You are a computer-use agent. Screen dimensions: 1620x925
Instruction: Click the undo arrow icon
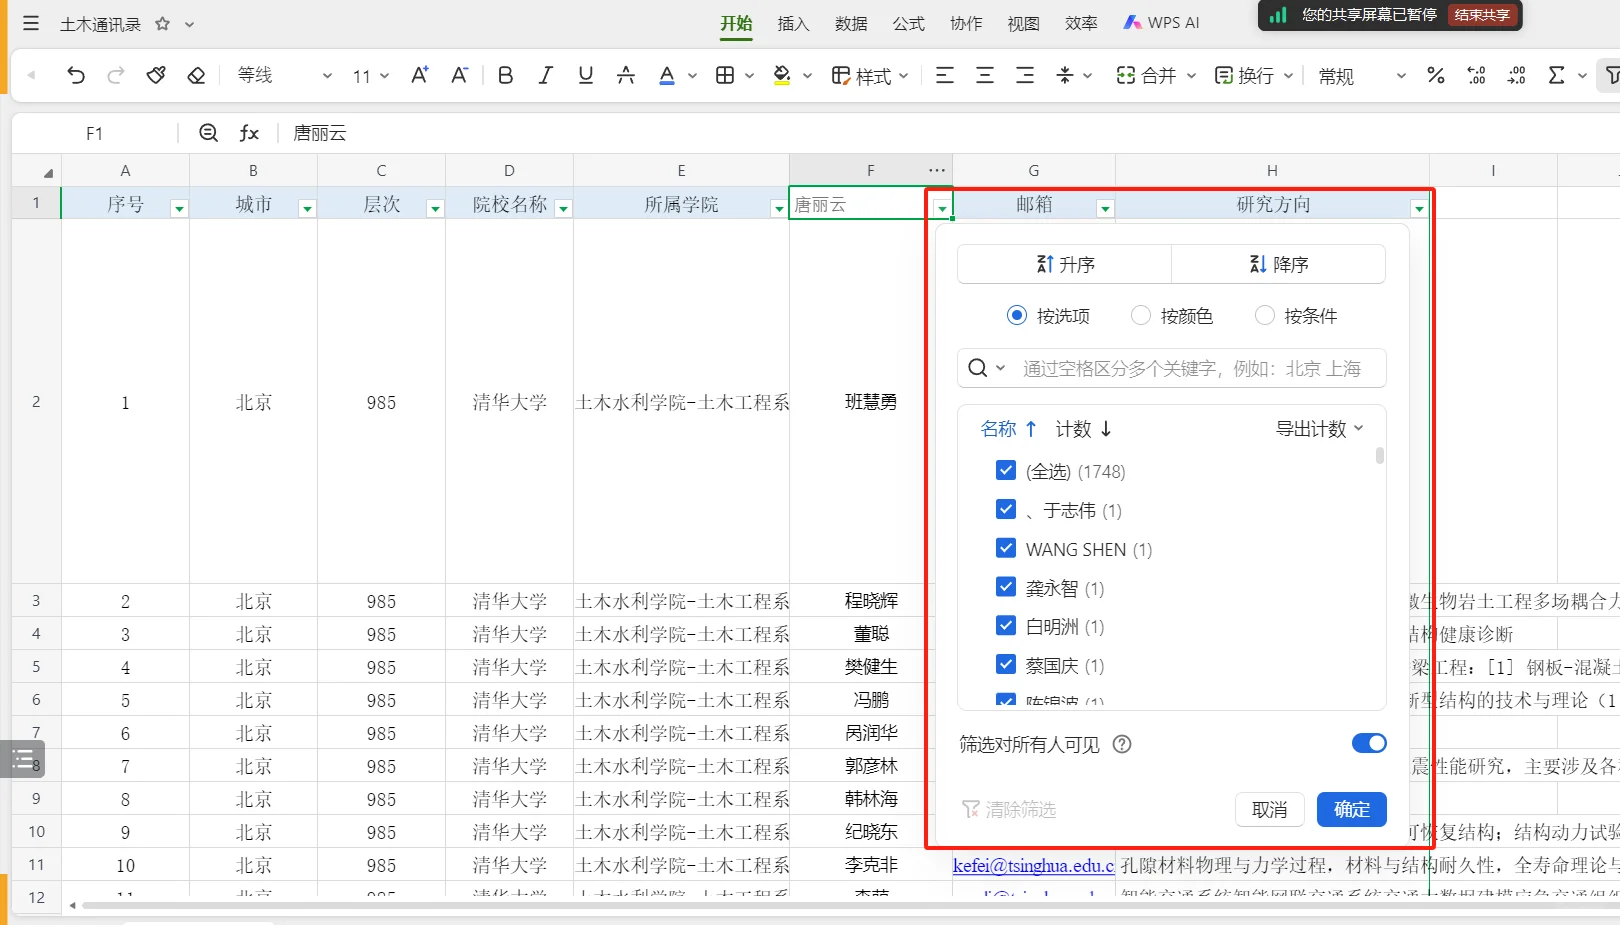pyautogui.click(x=76, y=75)
